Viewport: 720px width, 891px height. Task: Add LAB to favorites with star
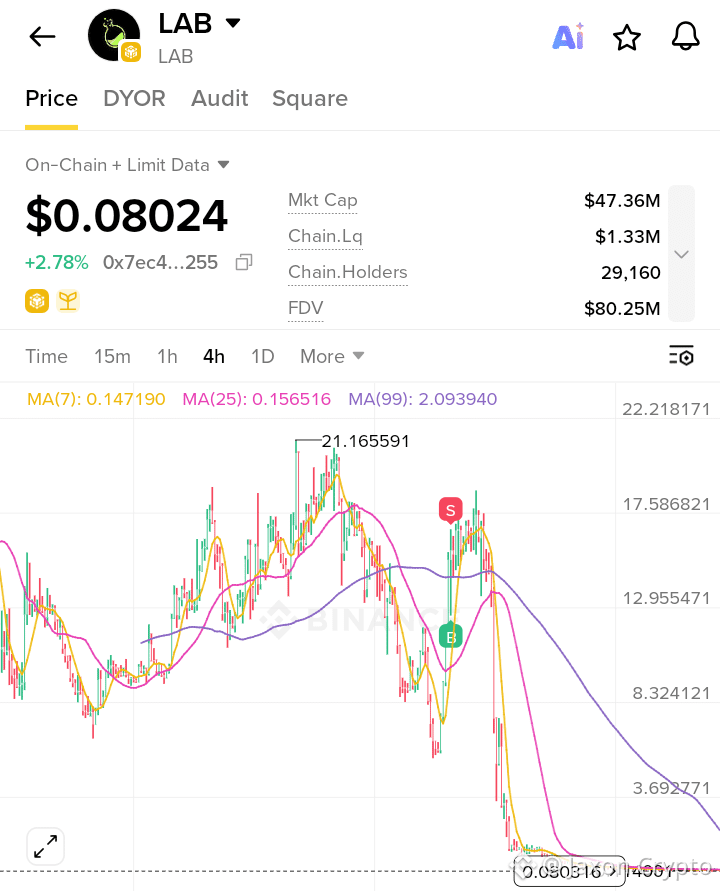click(627, 38)
